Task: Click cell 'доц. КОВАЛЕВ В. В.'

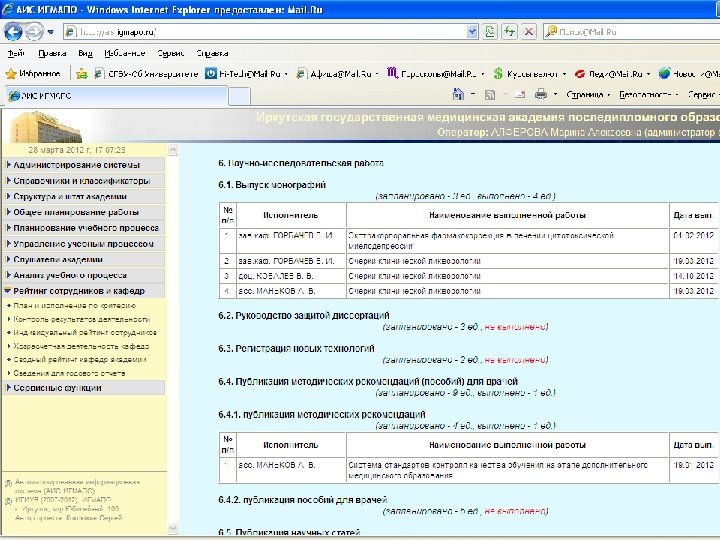Action: [x=291, y=276]
